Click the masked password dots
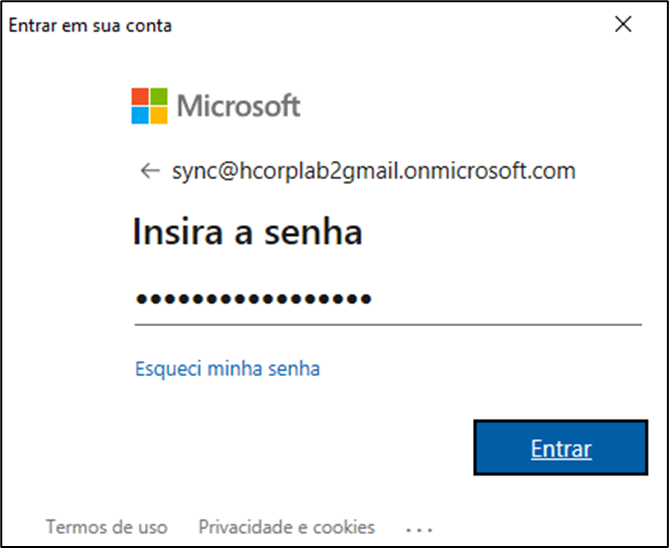Screen dimensions: 669x548 point(253,299)
